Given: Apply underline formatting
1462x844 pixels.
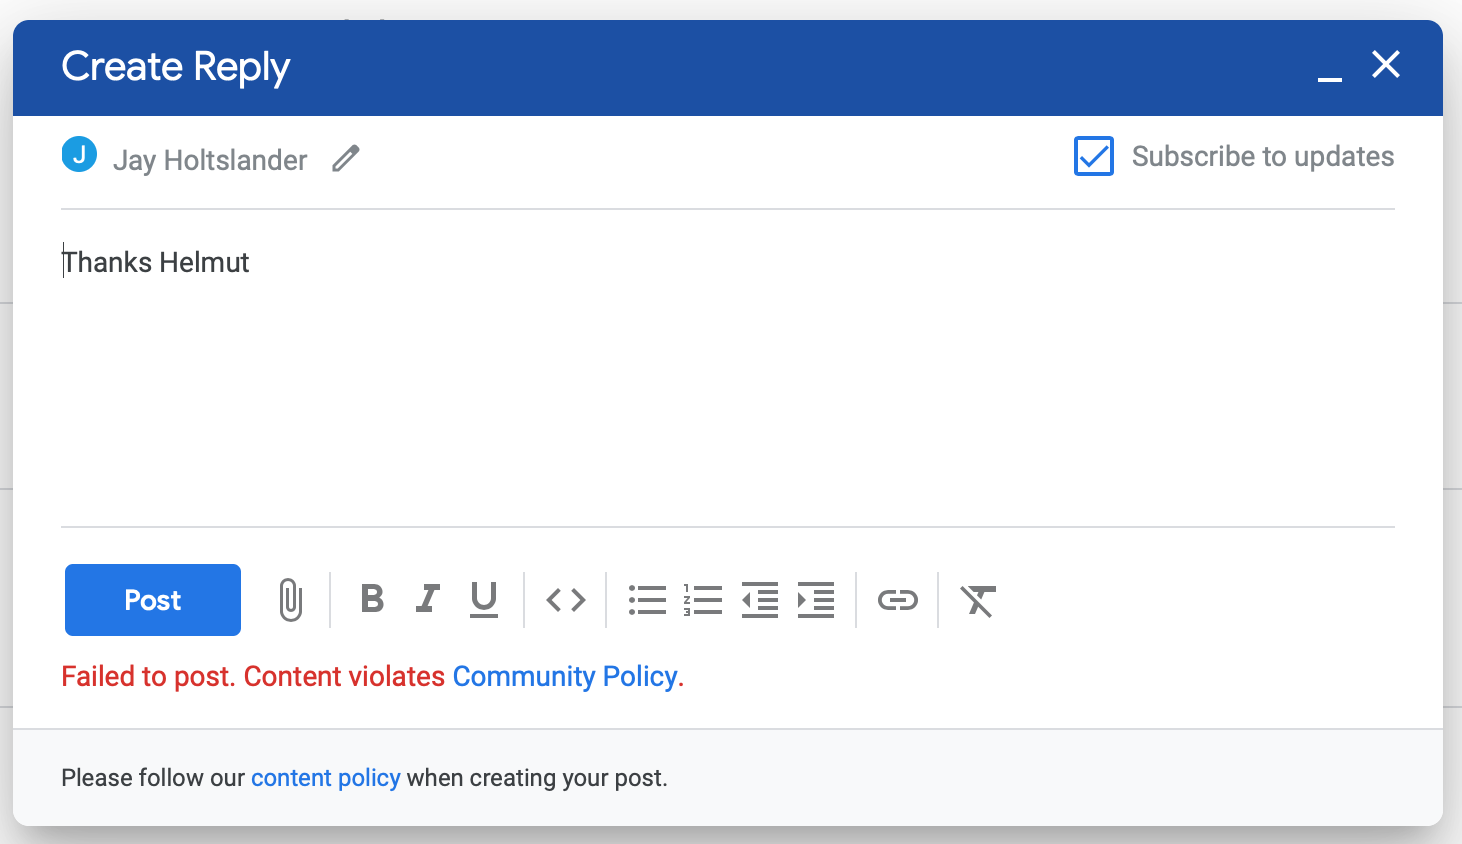Looking at the screenshot, I should (x=484, y=600).
